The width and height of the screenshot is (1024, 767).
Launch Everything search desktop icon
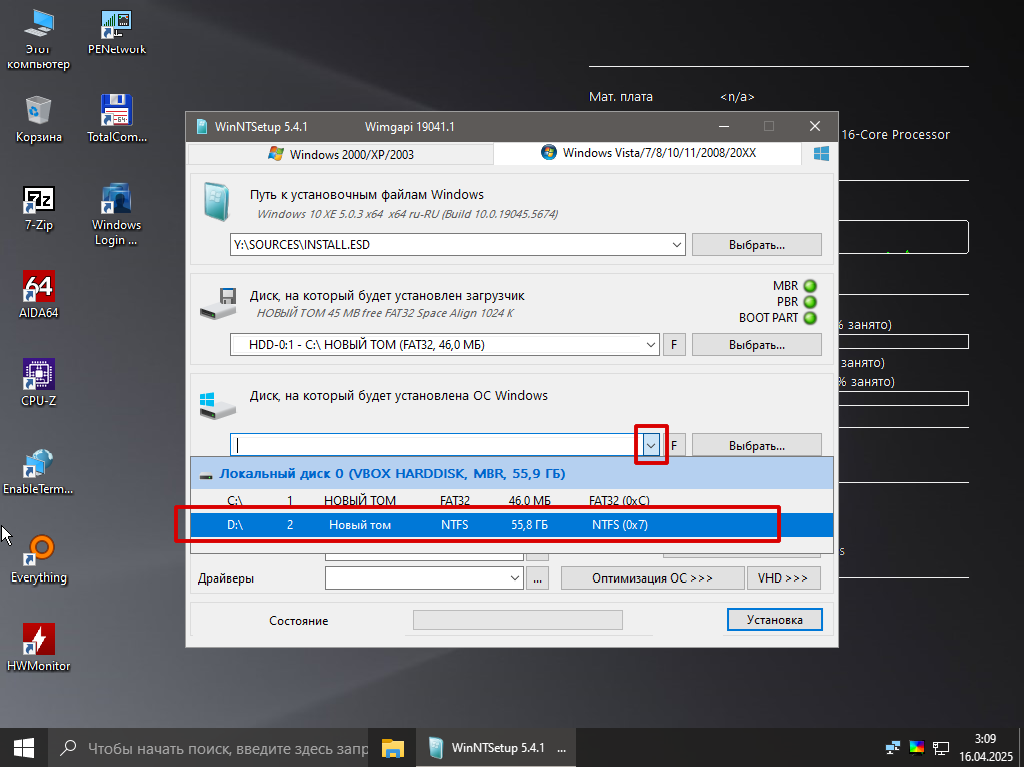click(x=39, y=560)
